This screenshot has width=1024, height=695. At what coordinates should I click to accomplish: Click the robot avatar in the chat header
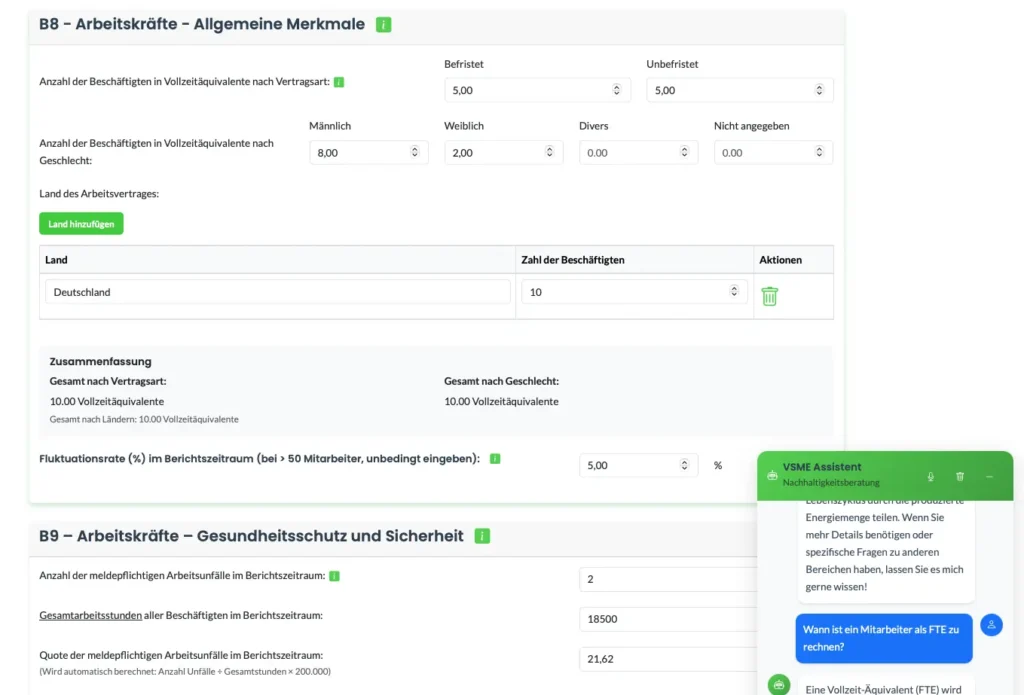pyautogui.click(x=770, y=477)
